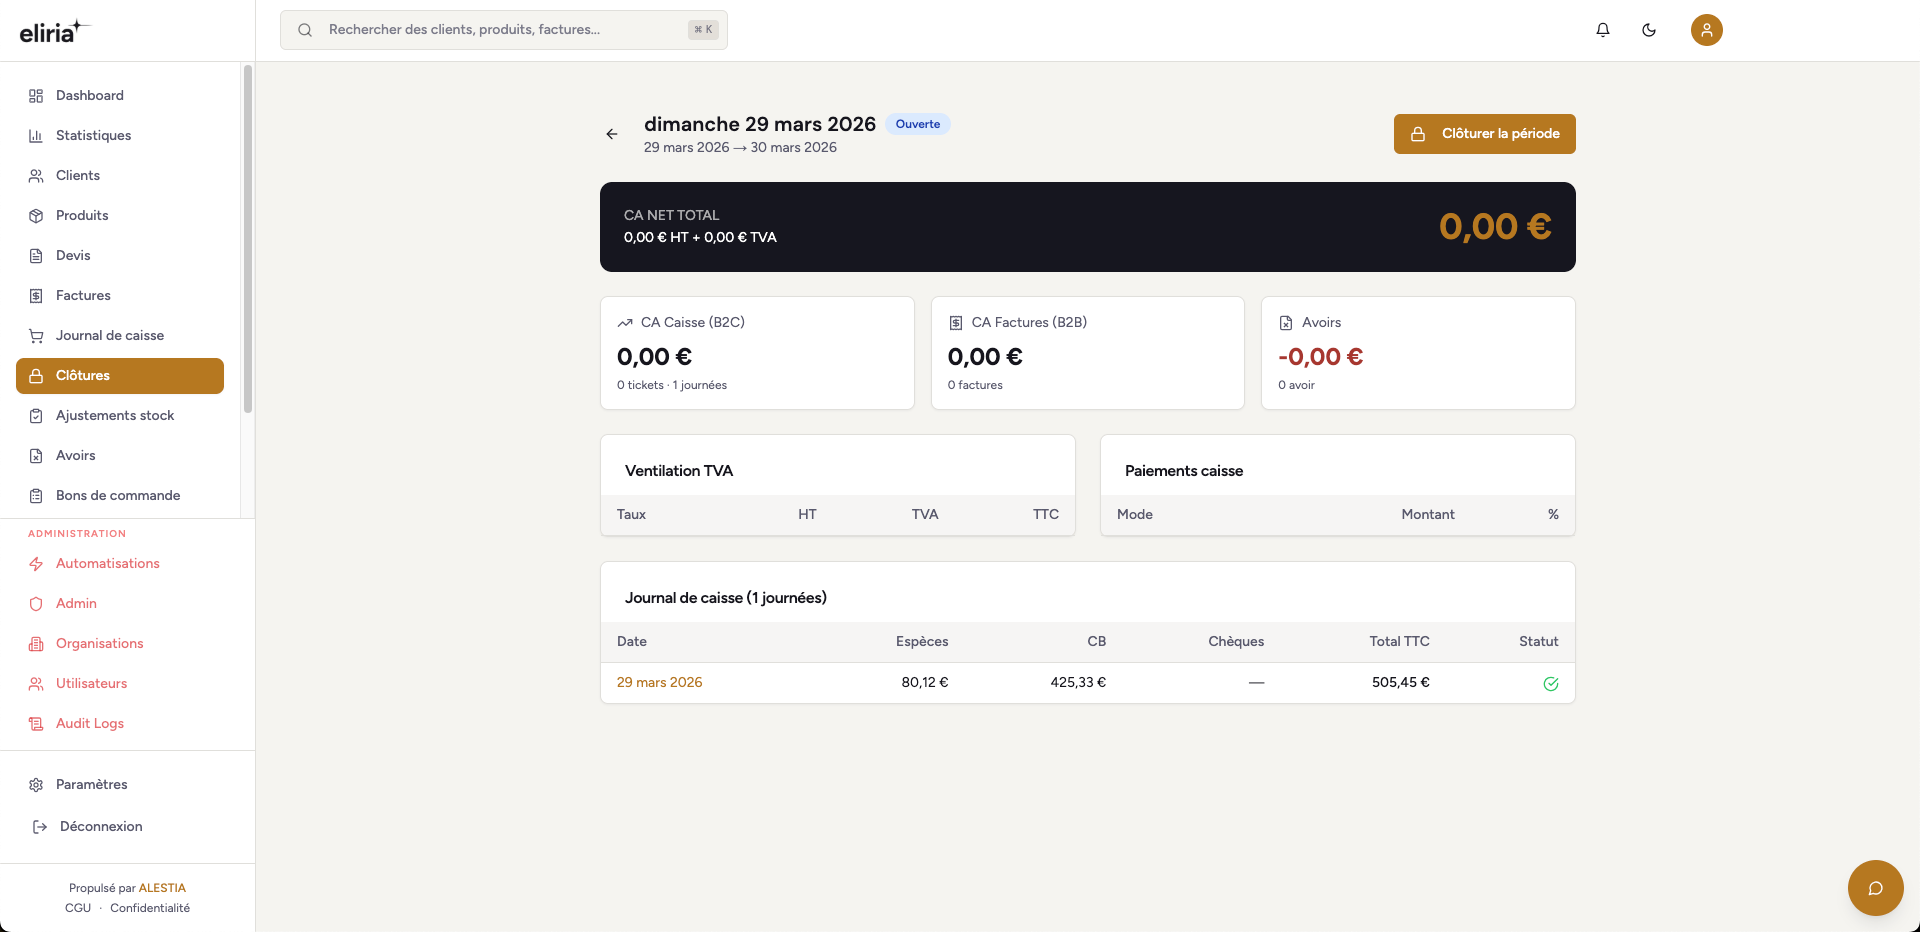Click the eliria logo
This screenshot has width=1920, height=932.
[x=55, y=32]
